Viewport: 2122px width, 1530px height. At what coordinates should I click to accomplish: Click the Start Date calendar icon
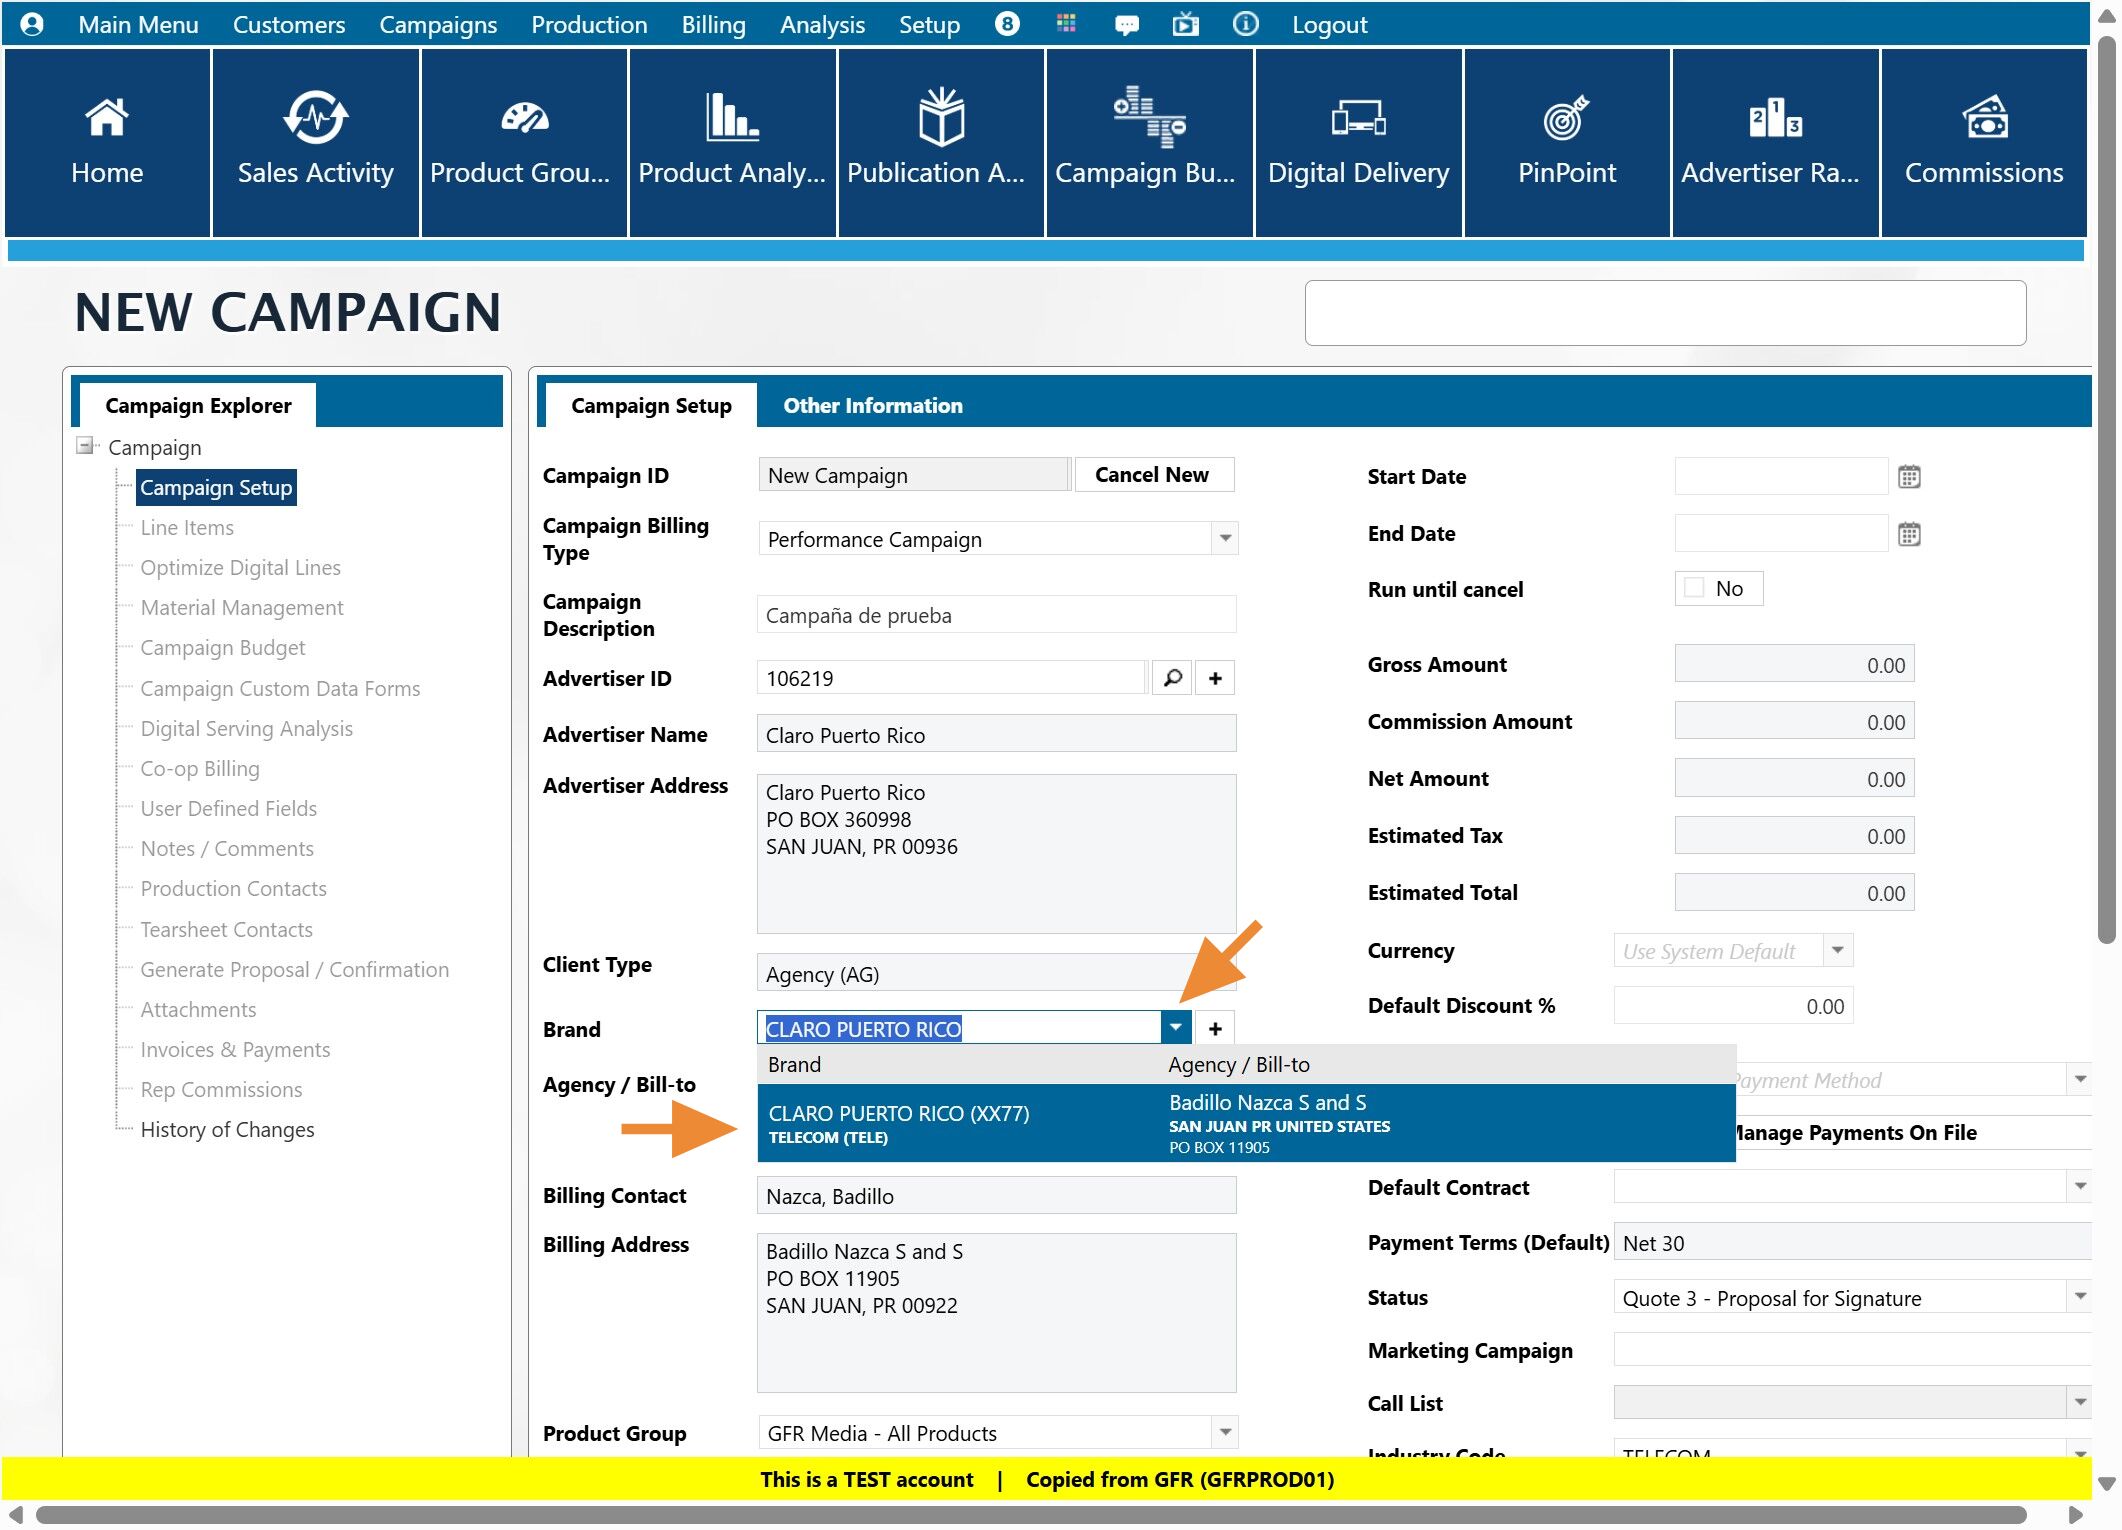1908,477
